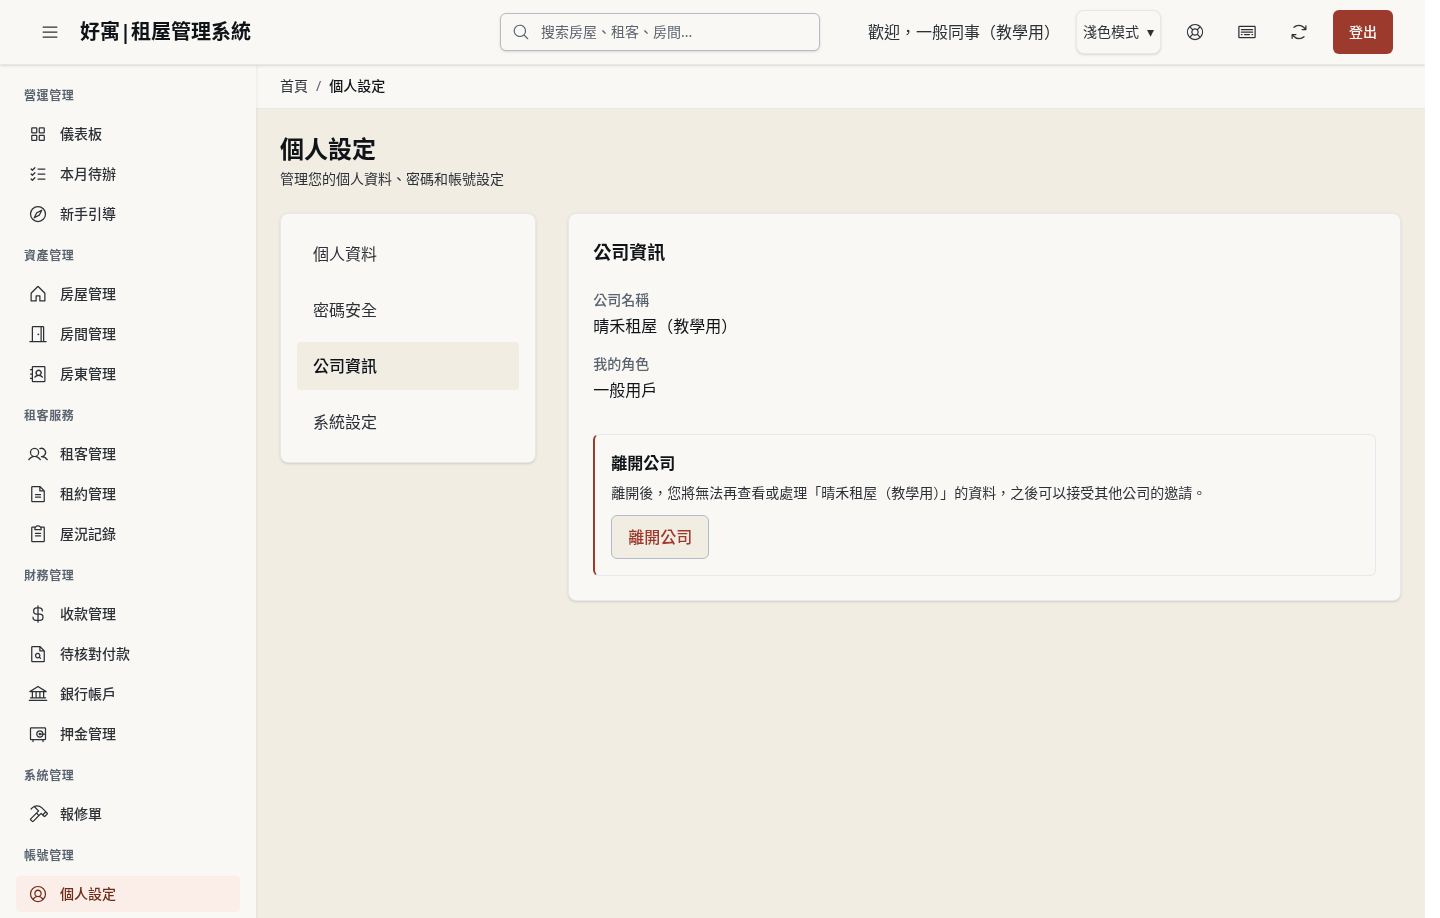Click the 本月待辦 checklist icon
Image resolution: width=1440 pixels, height=918 pixels.
[x=38, y=174]
